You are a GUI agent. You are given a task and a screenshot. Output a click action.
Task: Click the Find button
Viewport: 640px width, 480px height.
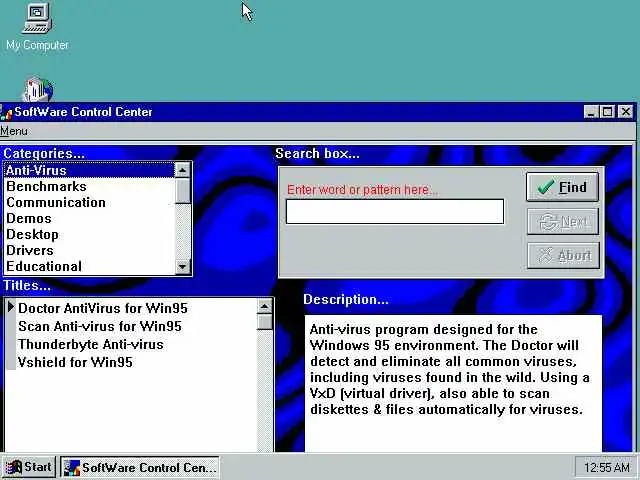pyautogui.click(x=562, y=187)
